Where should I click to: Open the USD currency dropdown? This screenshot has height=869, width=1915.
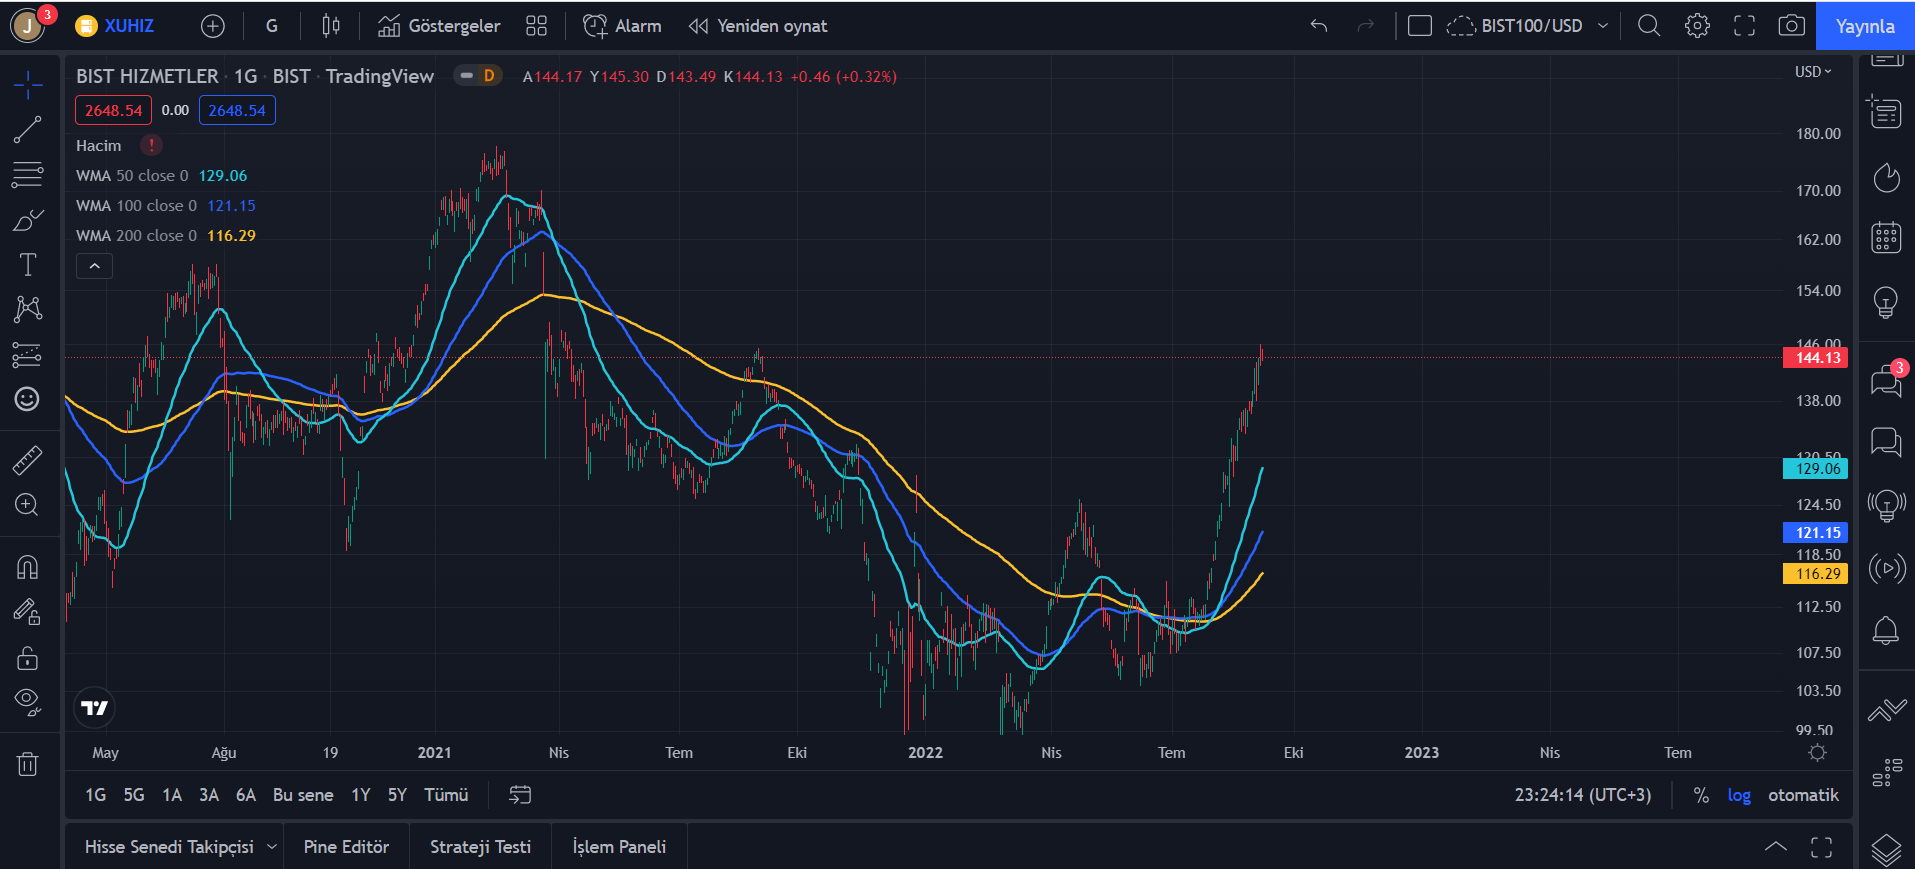pos(1812,72)
